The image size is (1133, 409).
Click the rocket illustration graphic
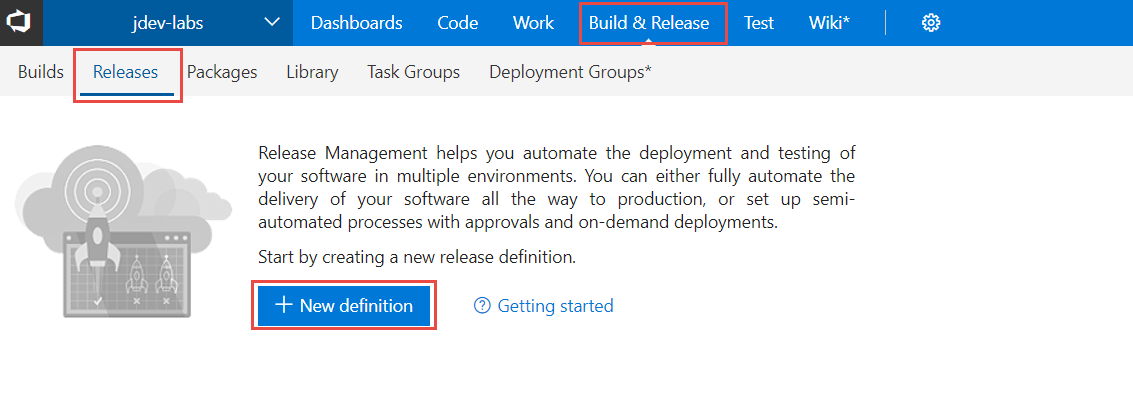pyautogui.click(x=122, y=231)
